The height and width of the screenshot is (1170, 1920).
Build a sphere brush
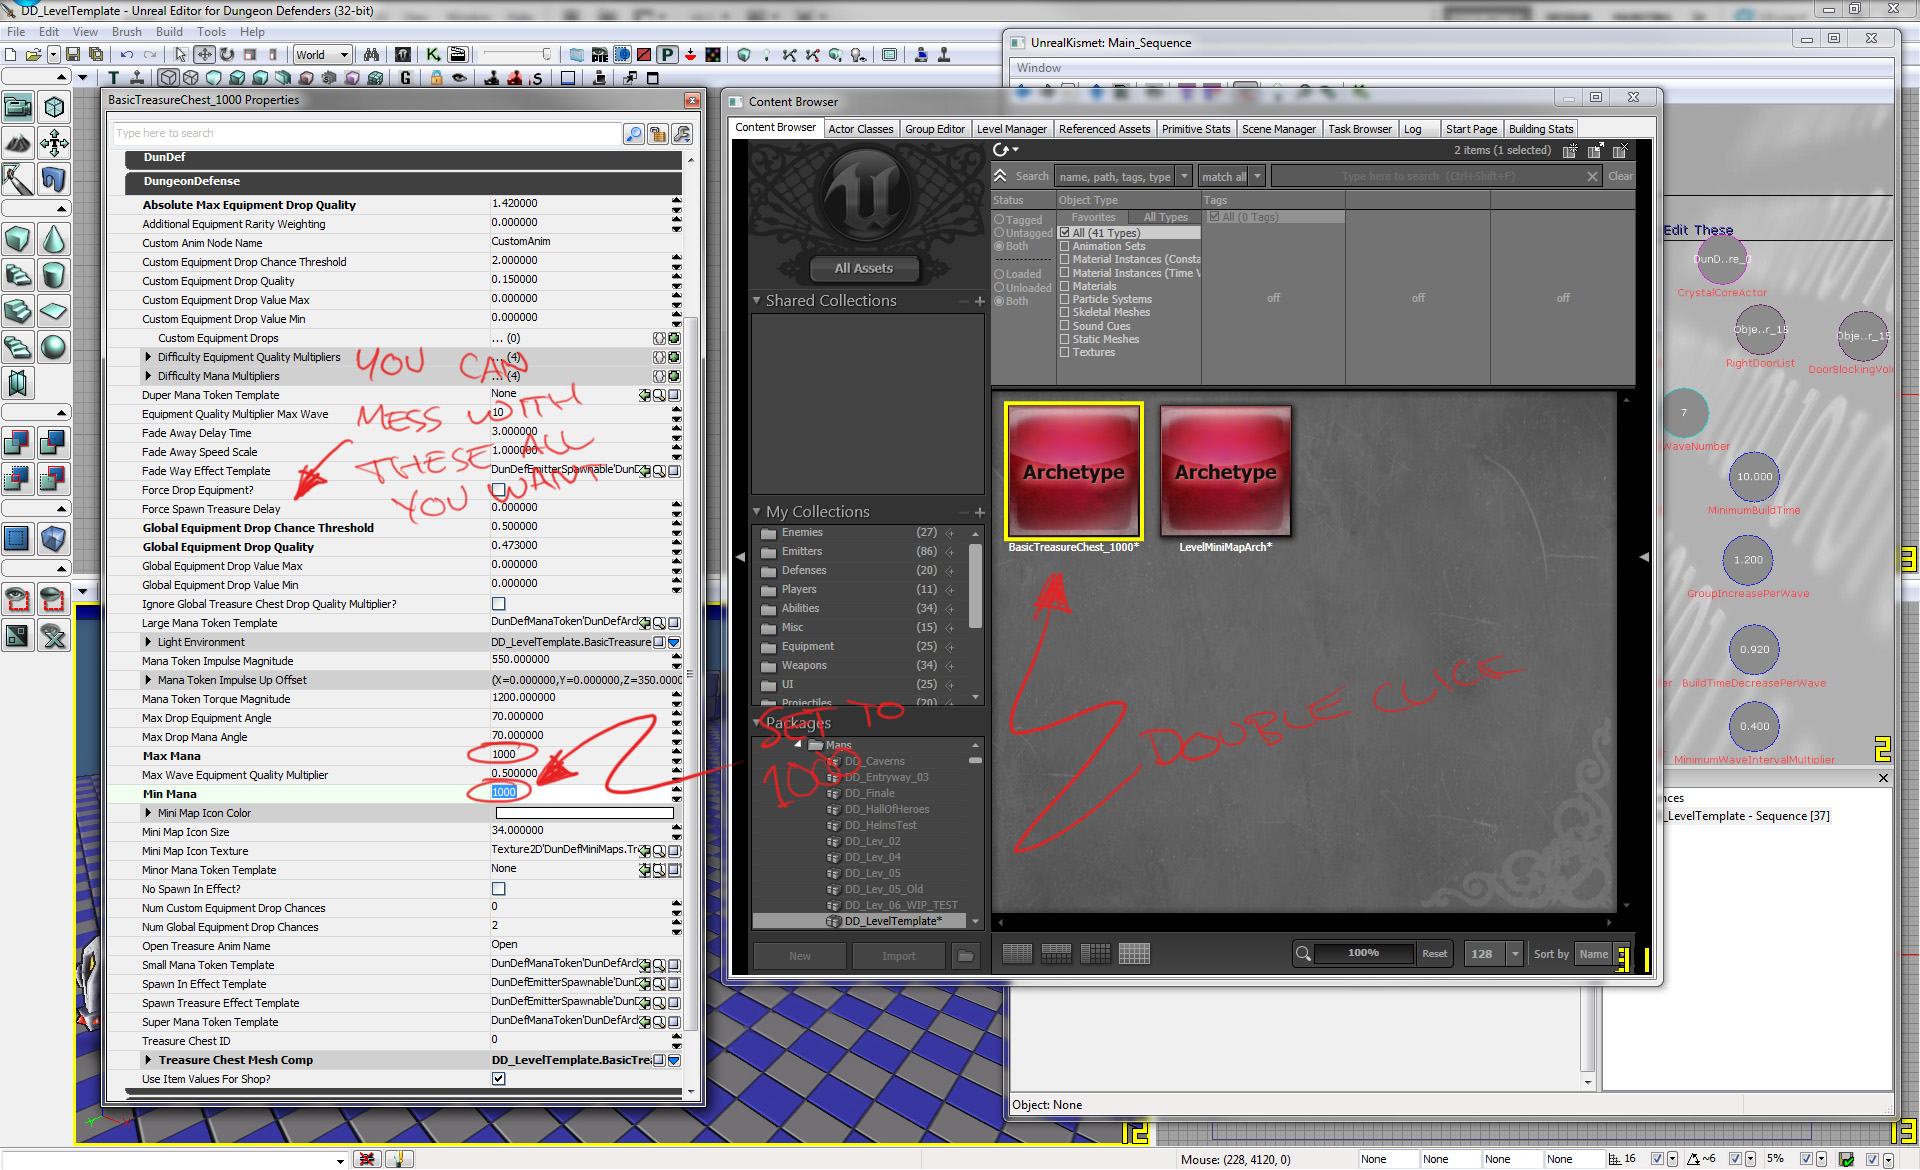[54, 347]
